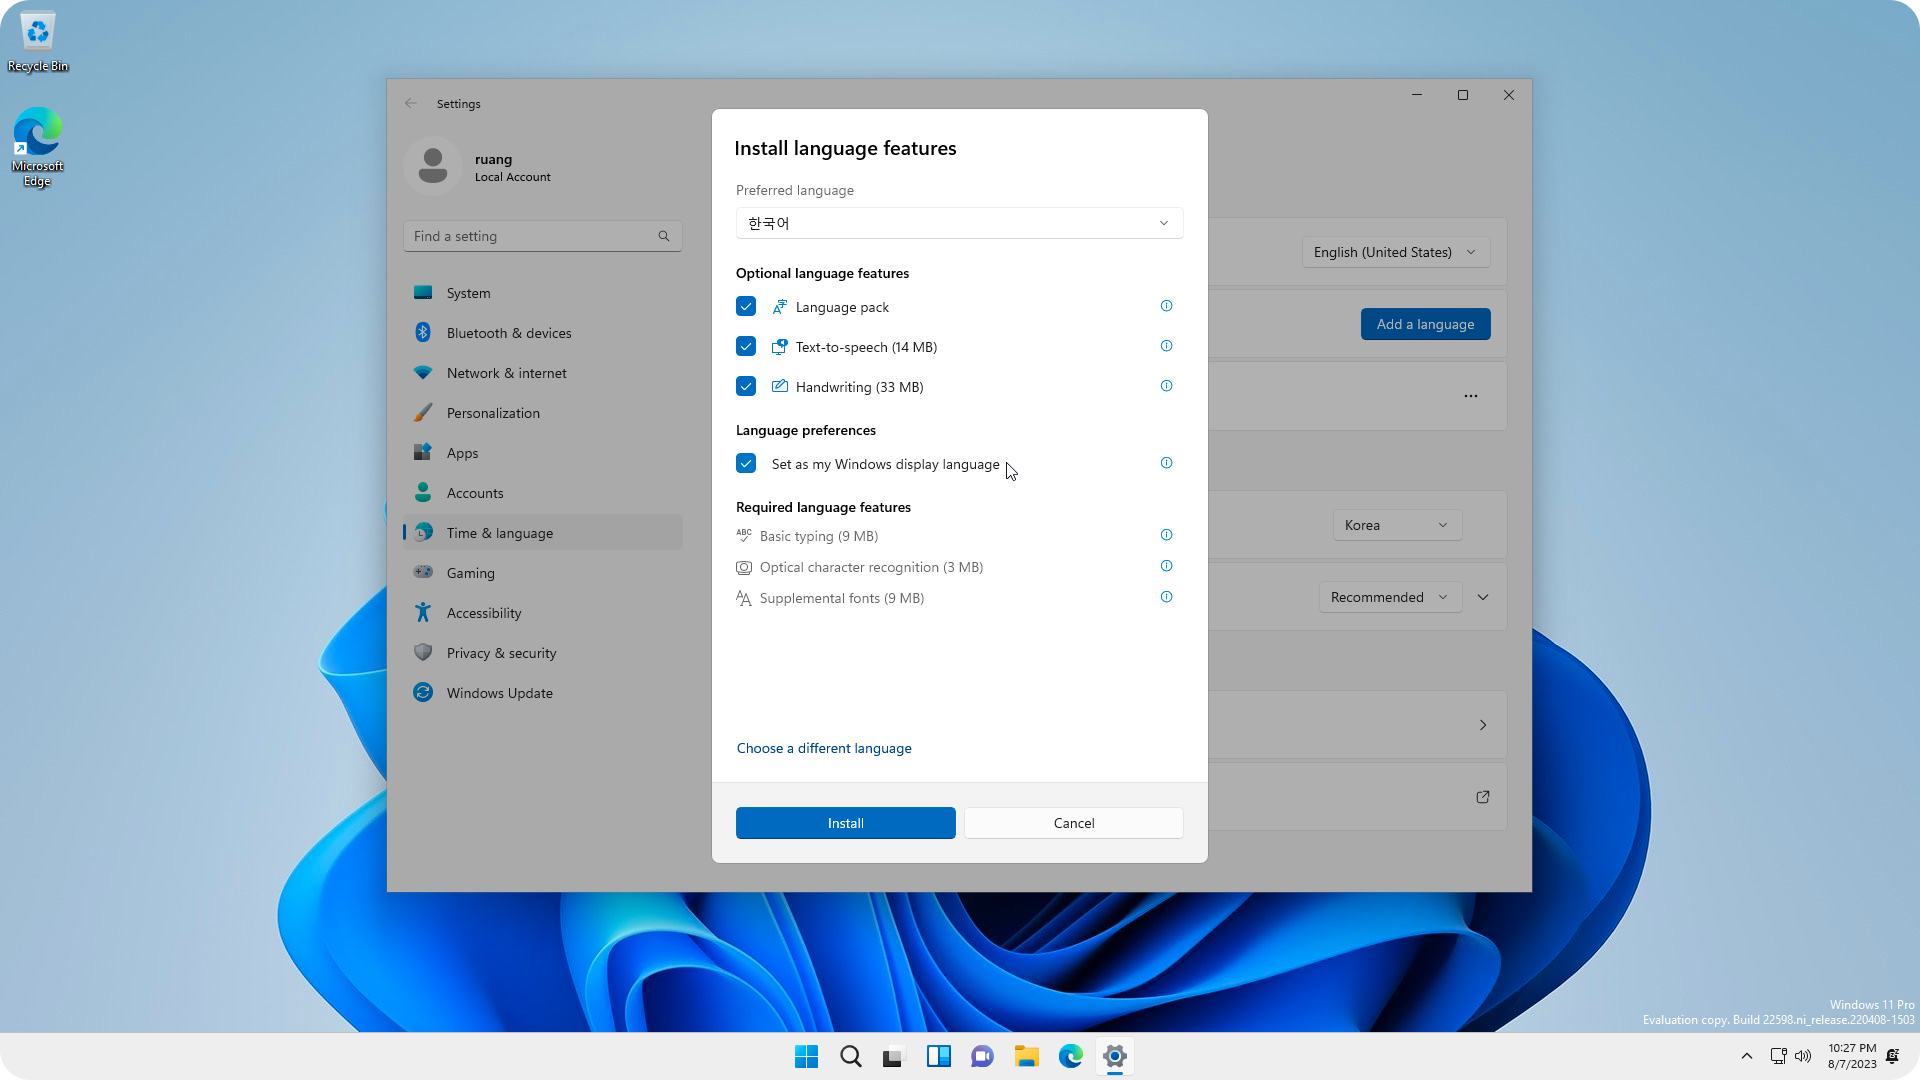Image resolution: width=1920 pixels, height=1080 pixels.
Task: Open Accessibility settings in the sidebar
Action: coord(484,613)
